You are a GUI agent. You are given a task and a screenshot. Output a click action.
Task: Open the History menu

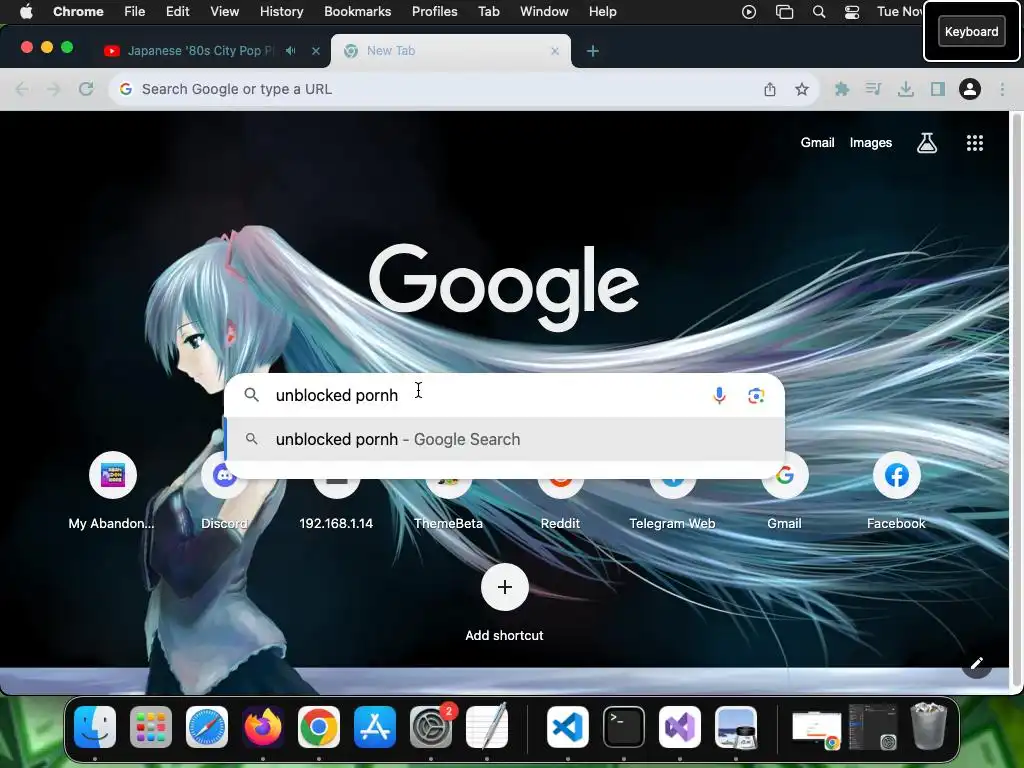coord(281,11)
